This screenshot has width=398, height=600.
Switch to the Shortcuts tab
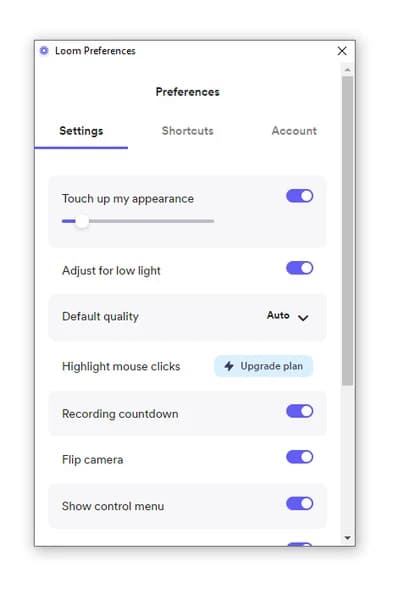coord(188,131)
